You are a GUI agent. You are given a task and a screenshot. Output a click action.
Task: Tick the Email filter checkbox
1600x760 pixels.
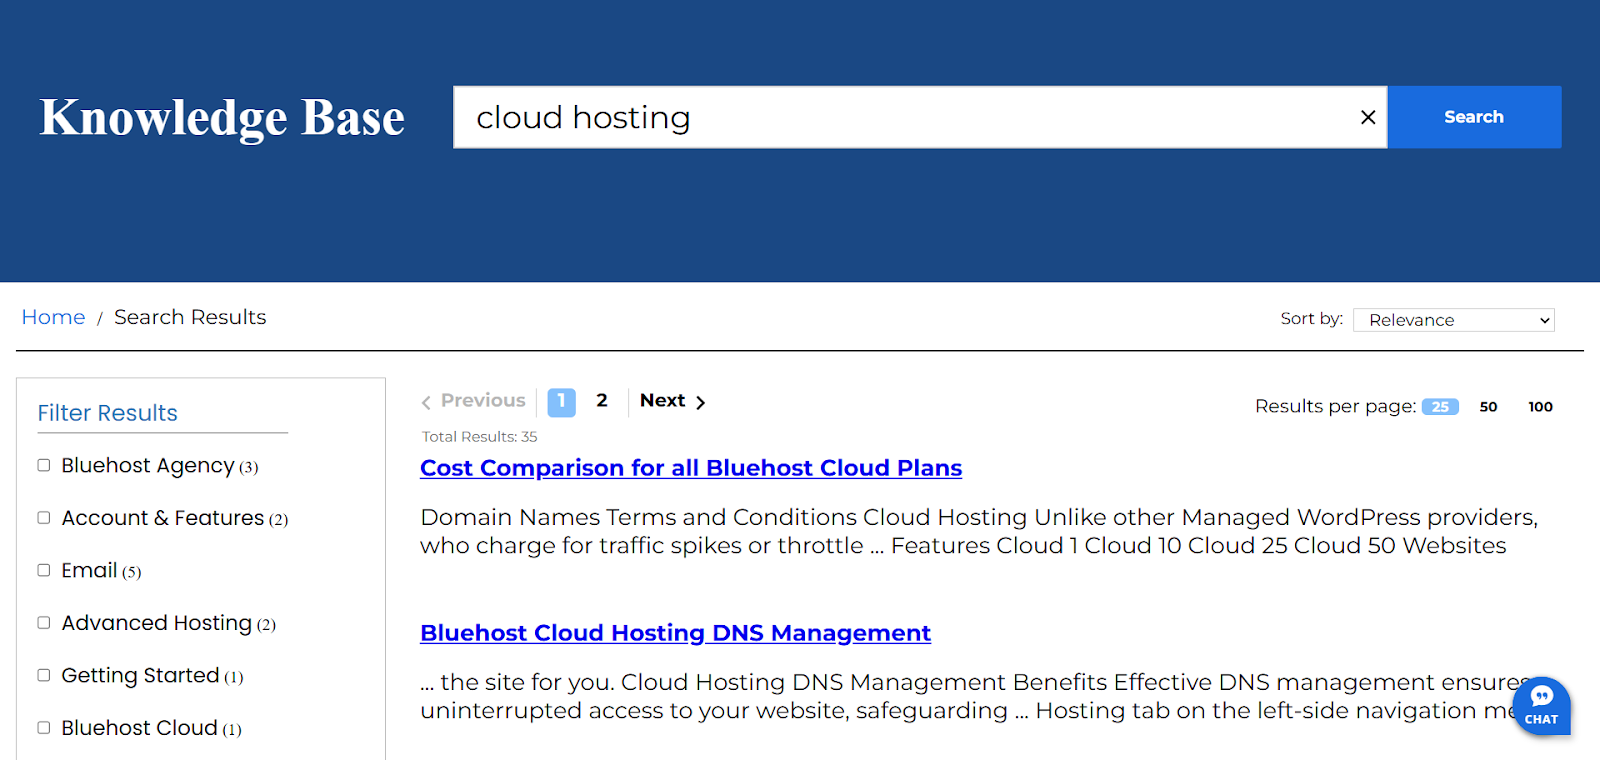[44, 570]
